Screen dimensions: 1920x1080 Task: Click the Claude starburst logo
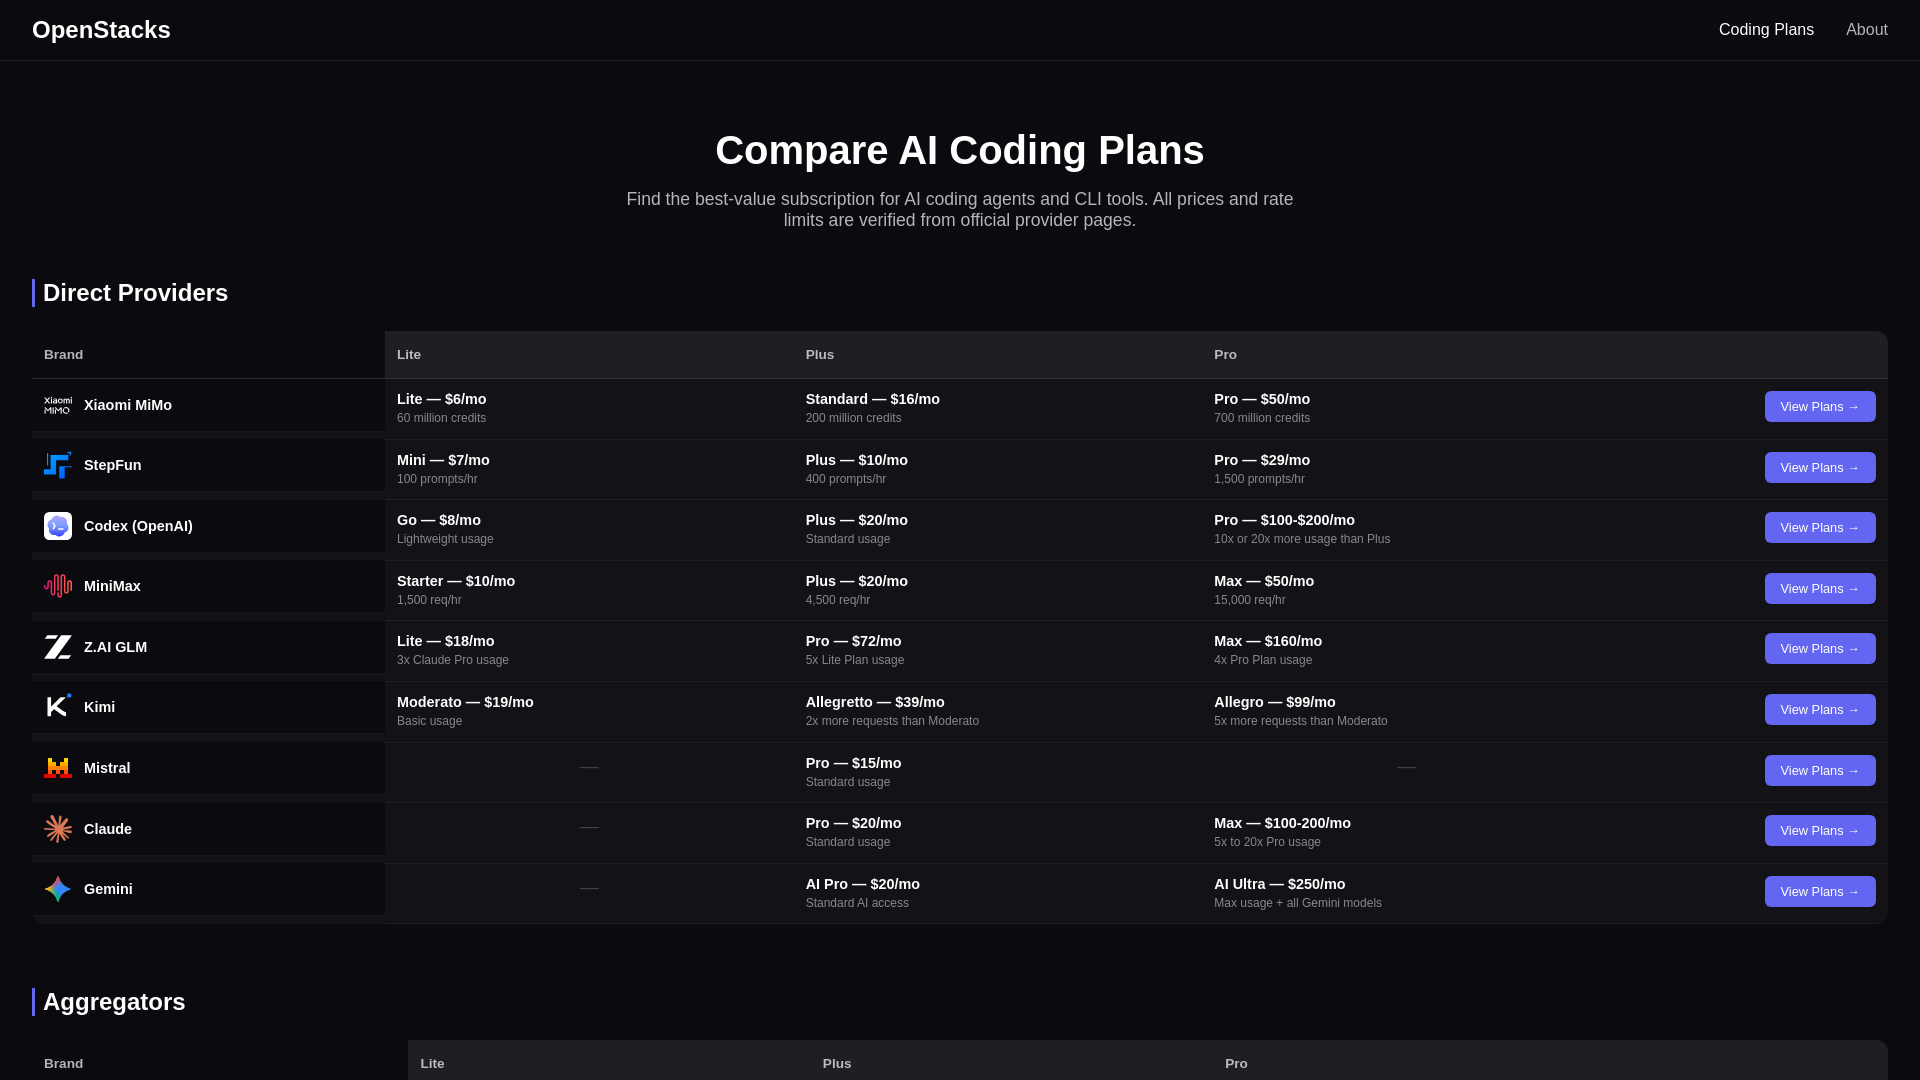tap(58, 829)
